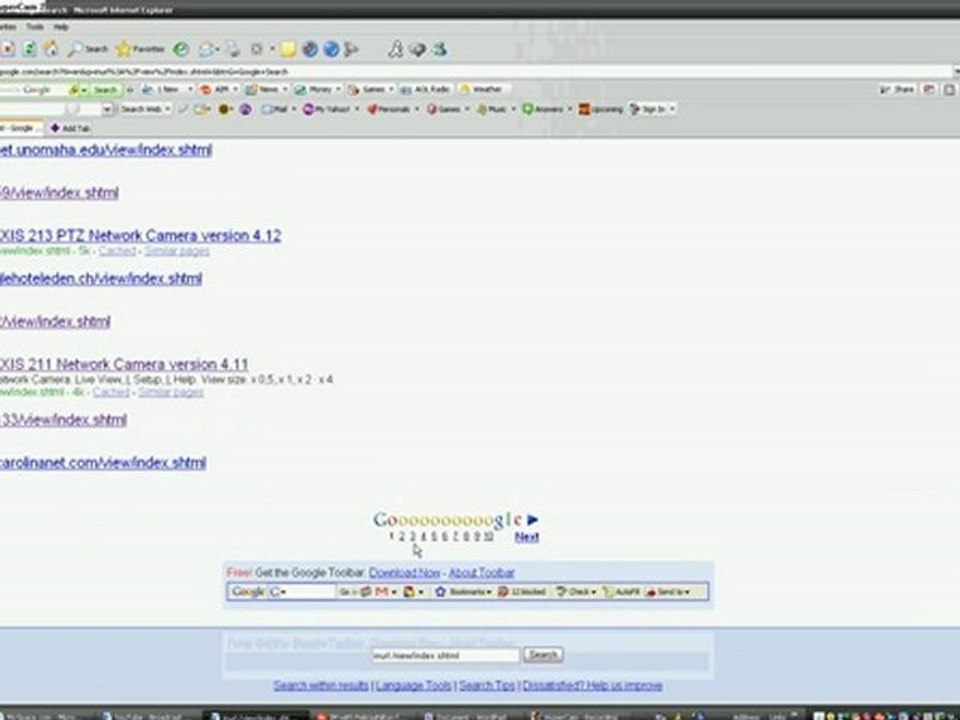Viewport: 960px width, 720px height.
Task: Click the AIM button on AOL toolbar
Action: [215, 89]
